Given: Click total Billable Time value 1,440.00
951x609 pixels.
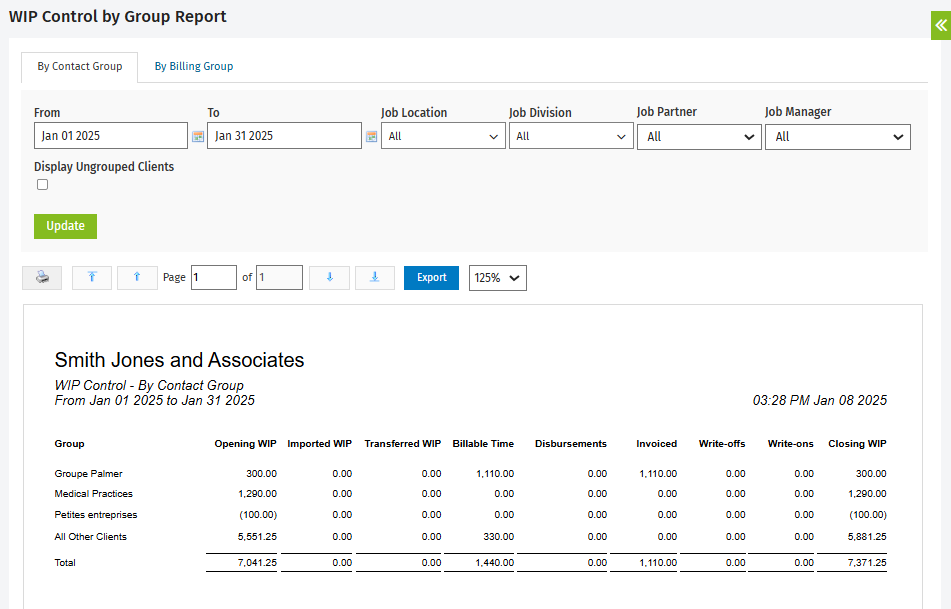Looking at the screenshot, I should coord(494,563).
